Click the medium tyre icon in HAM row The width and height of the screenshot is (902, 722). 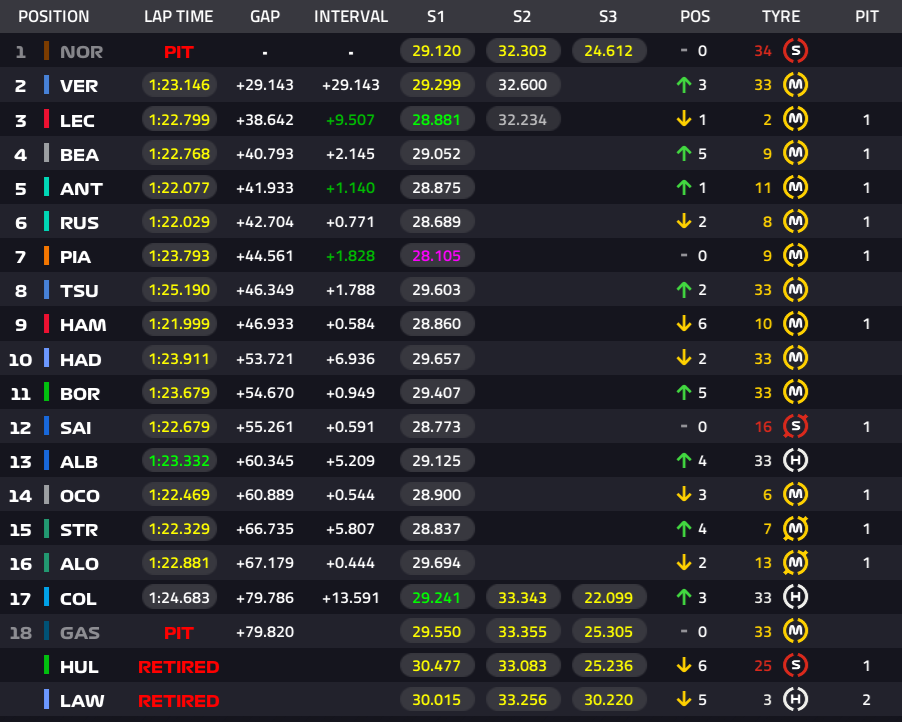[796, 323]
